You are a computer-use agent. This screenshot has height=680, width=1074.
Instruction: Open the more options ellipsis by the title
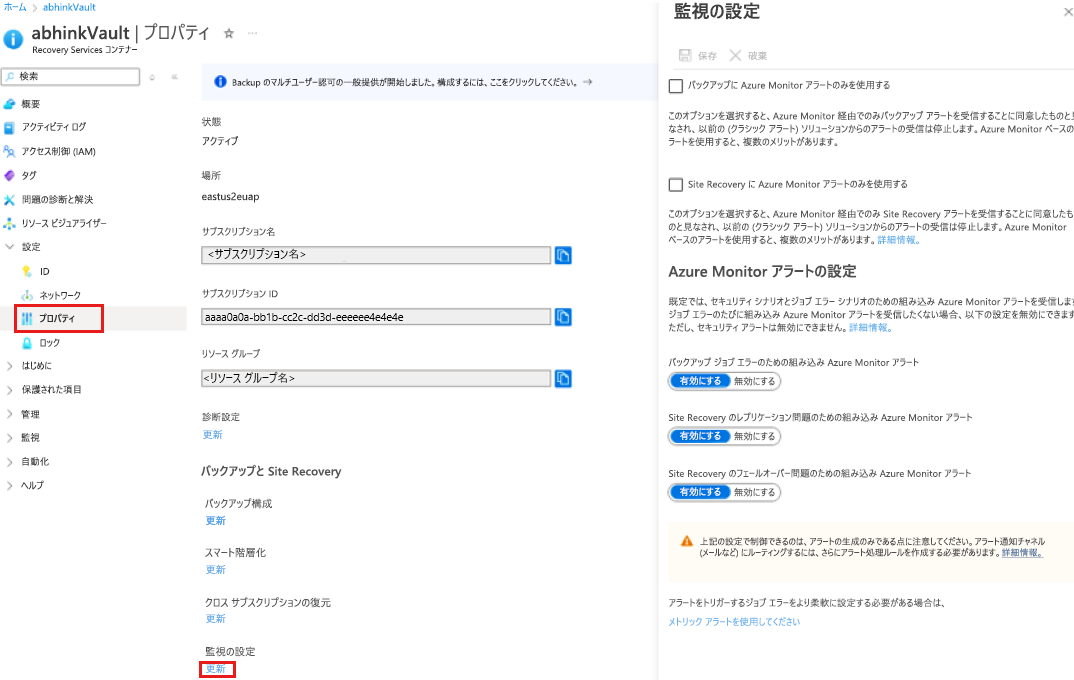(253, 33)
